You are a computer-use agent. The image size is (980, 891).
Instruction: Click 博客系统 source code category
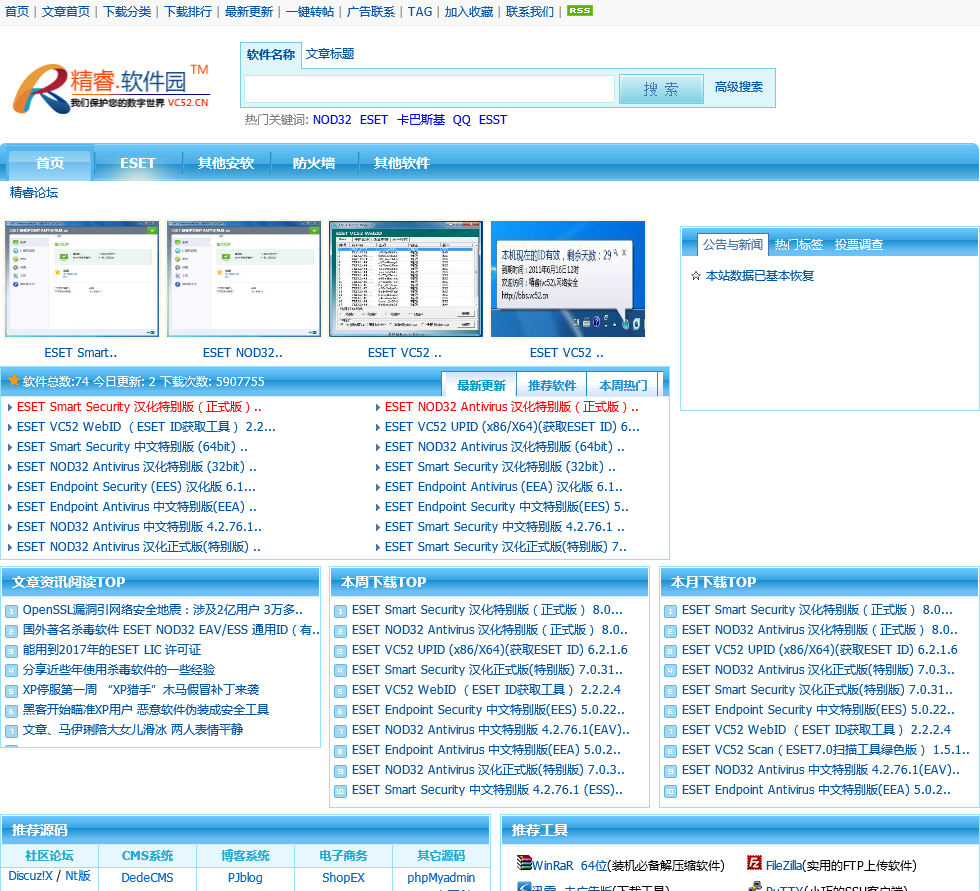click(245, 855)
